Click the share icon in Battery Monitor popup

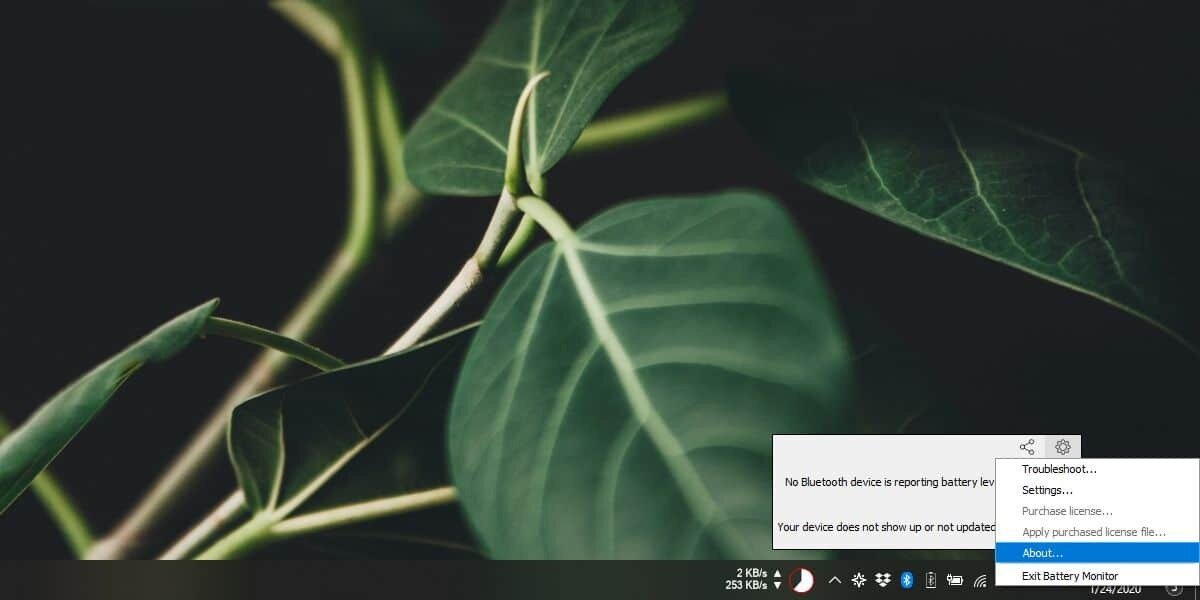pyautogui.click(x=1027, y=447)
